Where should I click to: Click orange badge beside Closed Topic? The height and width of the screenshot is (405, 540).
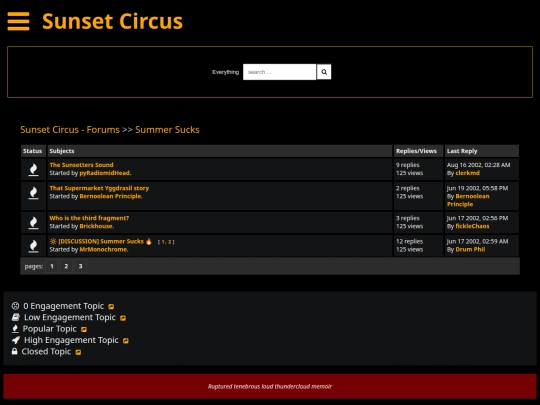pos(78,352)
